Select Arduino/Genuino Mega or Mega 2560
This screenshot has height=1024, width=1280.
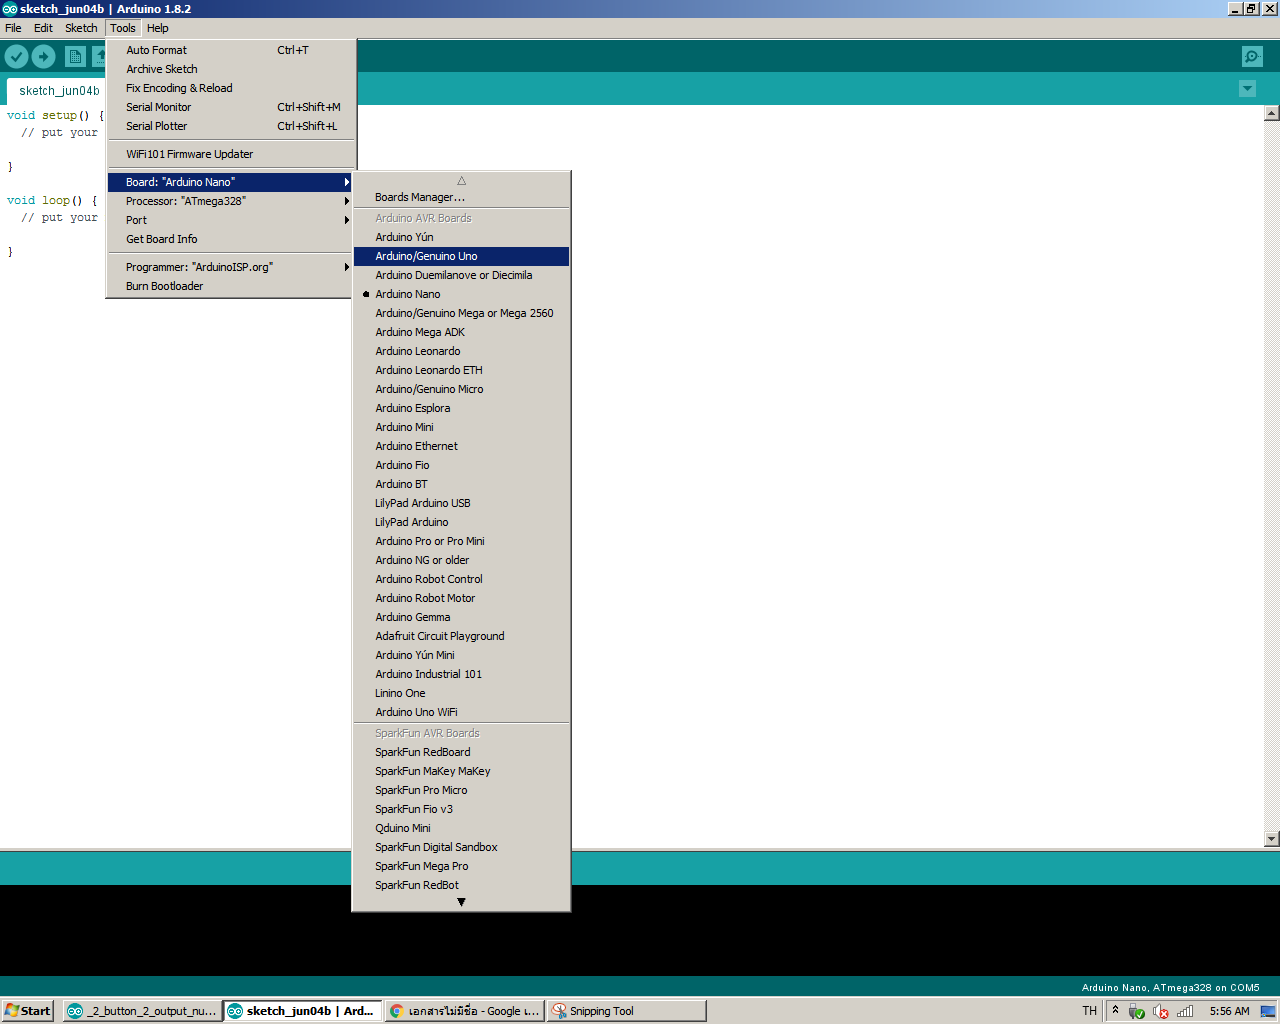coord(461,313)
